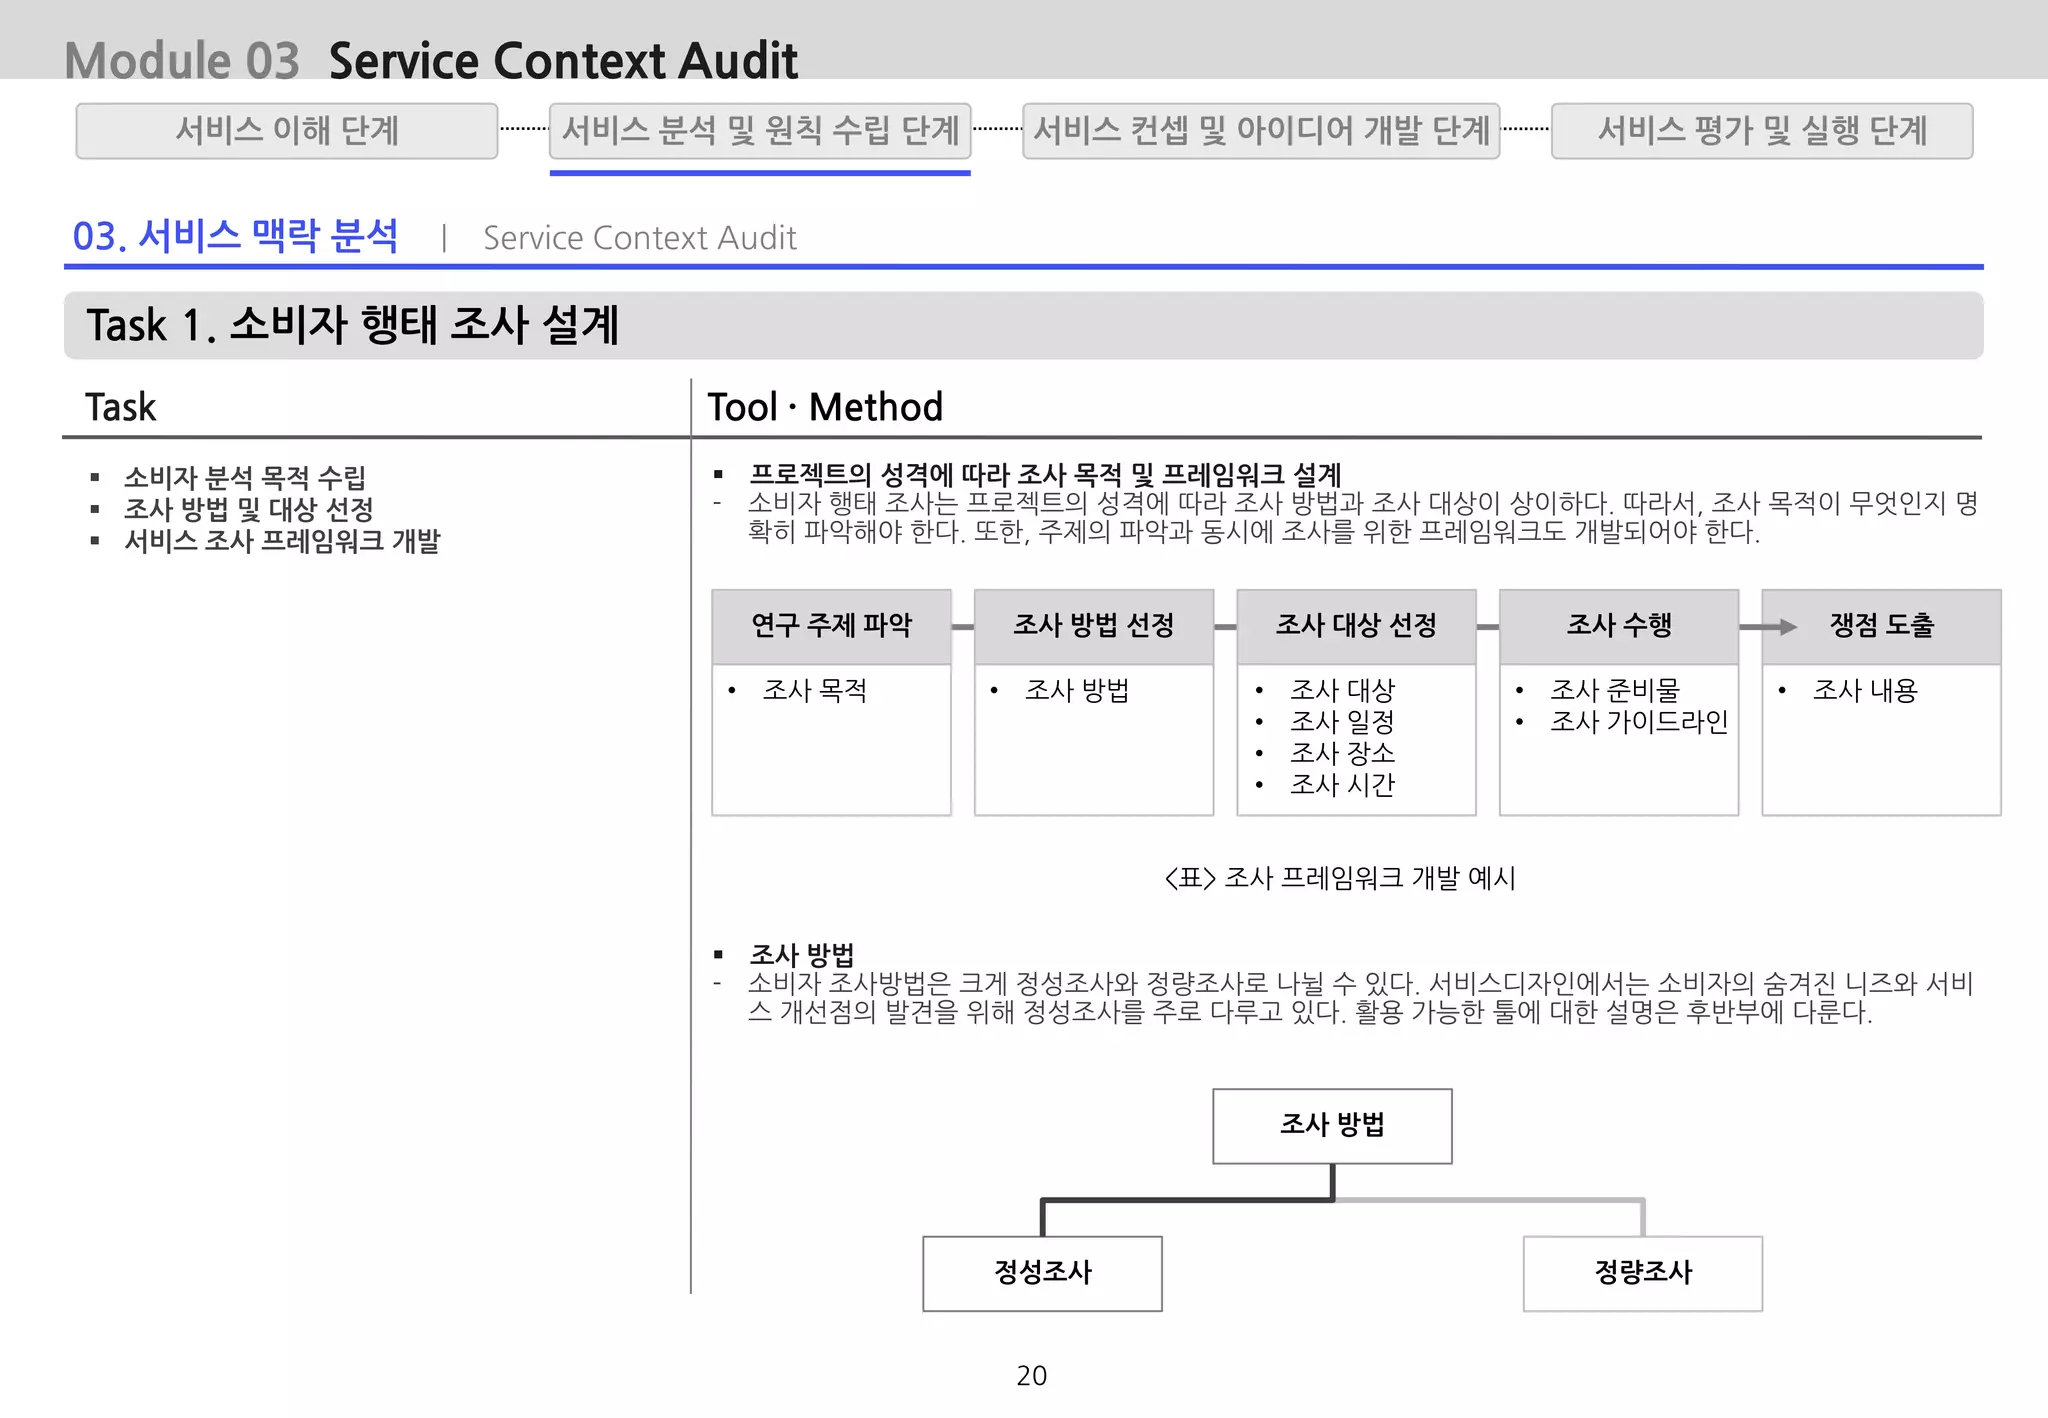This screenshot has width=2048, height=1418.
Task: Click the blue 03. 서비스 맥락 분석 heading
Action: (x=235, y=236)
